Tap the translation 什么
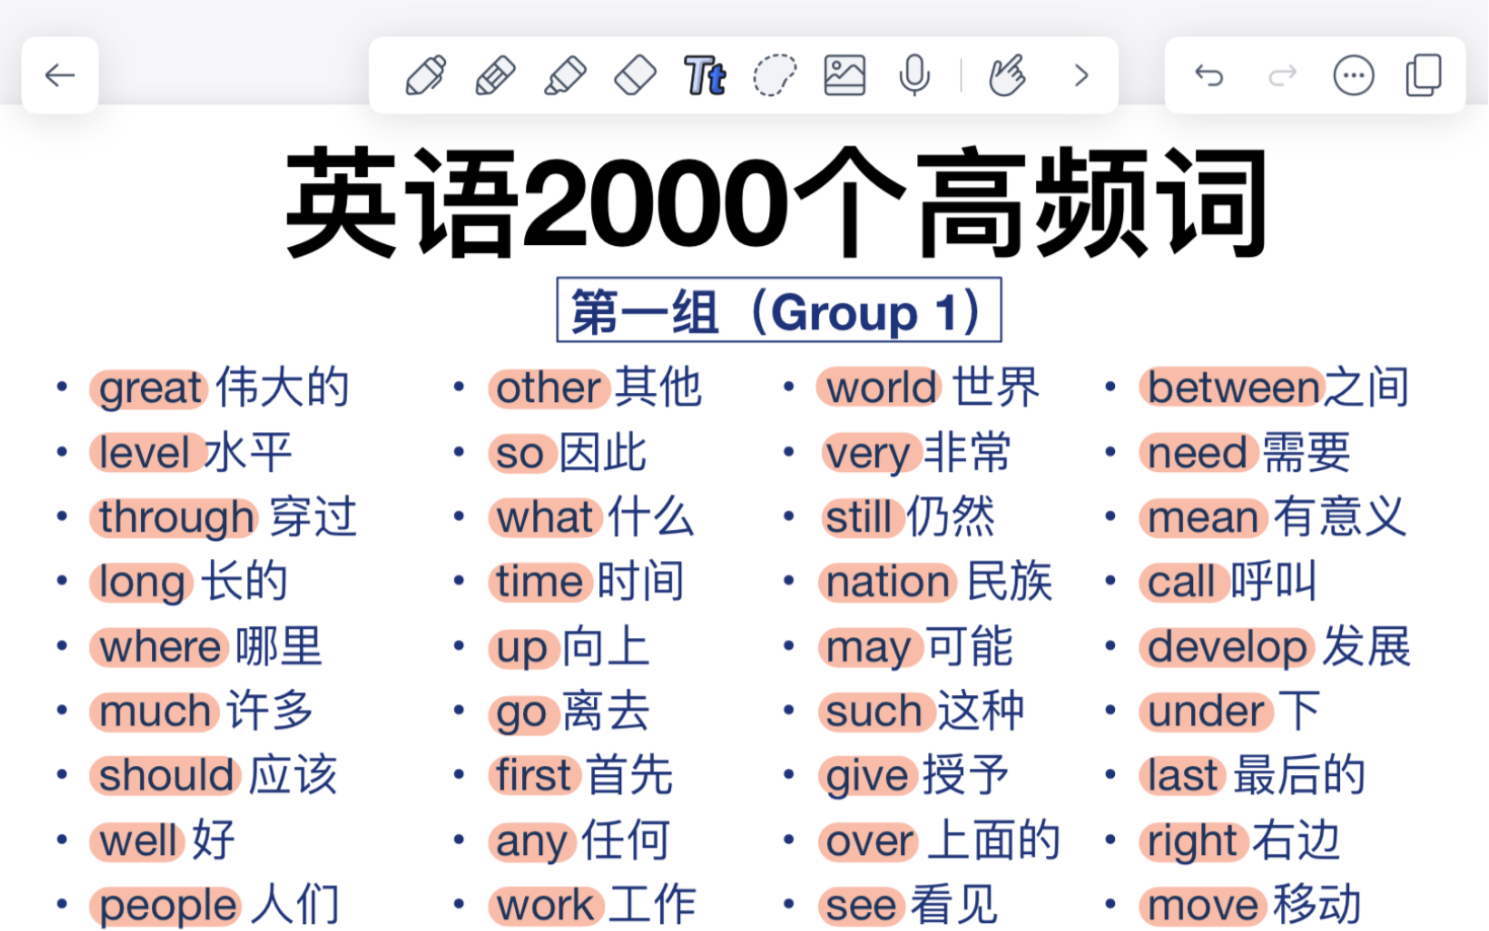Screen dimensions: 1489x931 (x=651, y=518)
